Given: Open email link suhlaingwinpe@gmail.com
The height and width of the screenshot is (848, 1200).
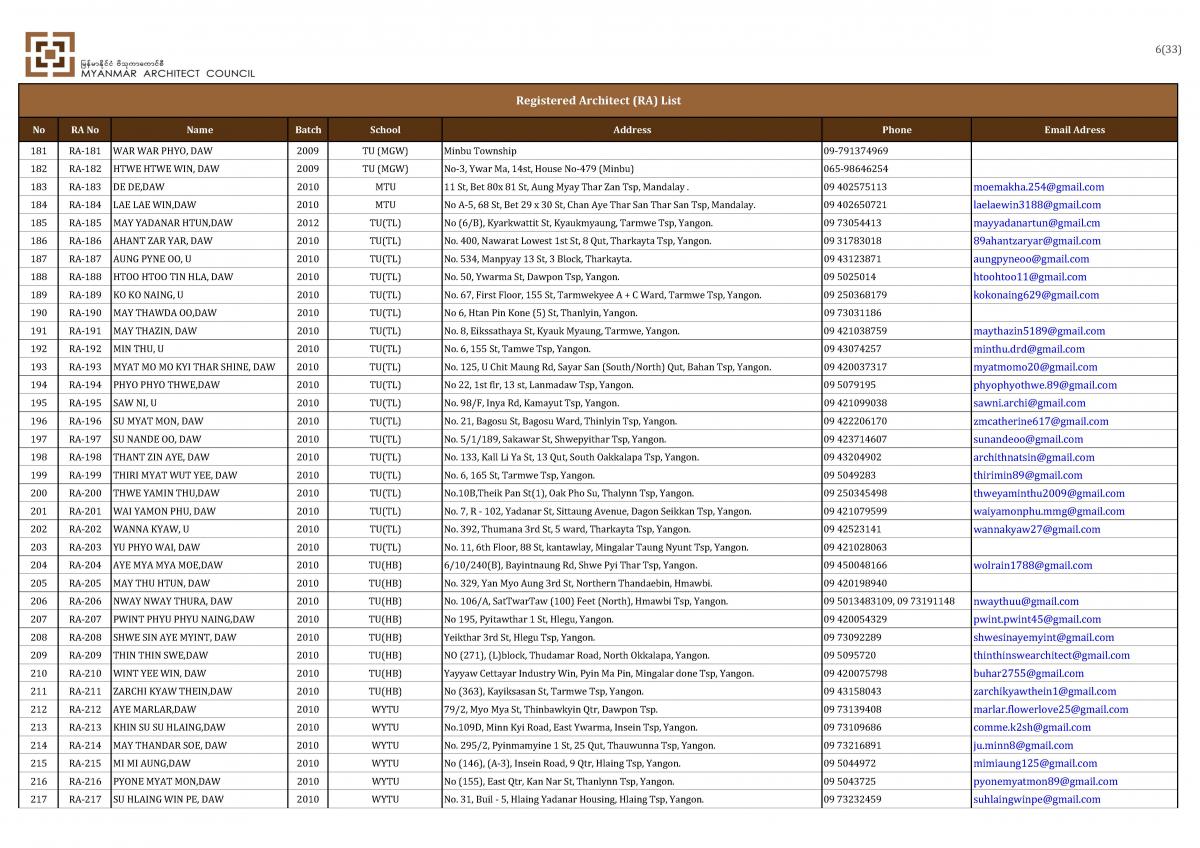Looking at the screenshot, I should tap(1036, 799).
